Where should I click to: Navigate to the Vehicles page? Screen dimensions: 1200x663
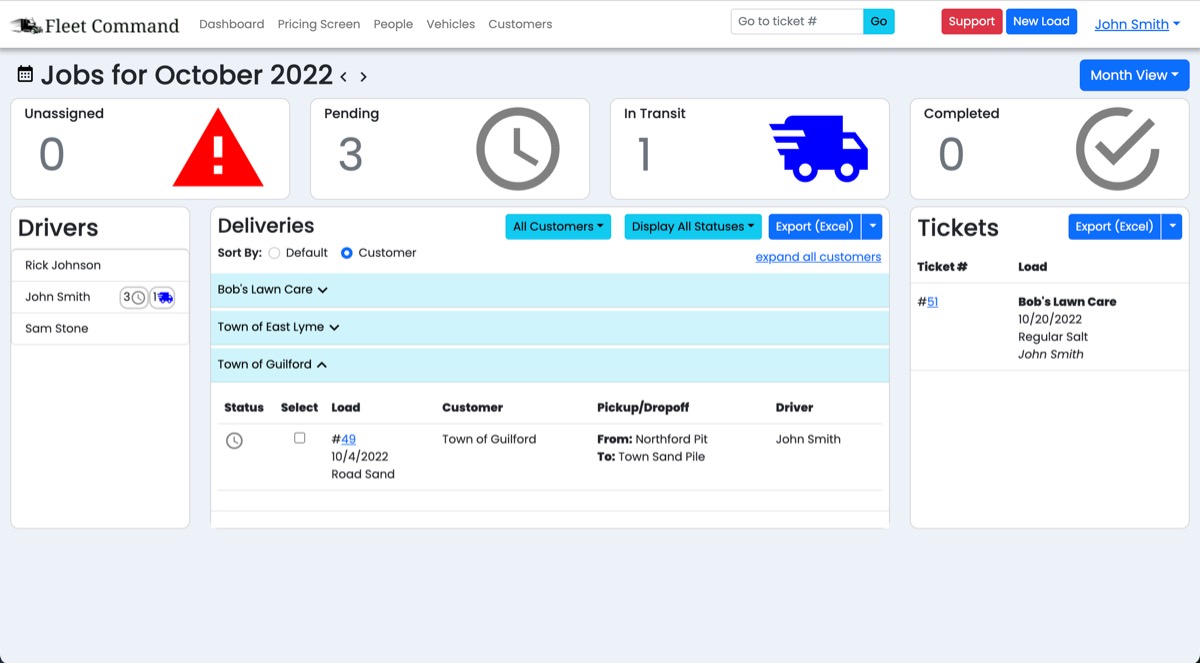pyautogui.click(x=450, y=24)
